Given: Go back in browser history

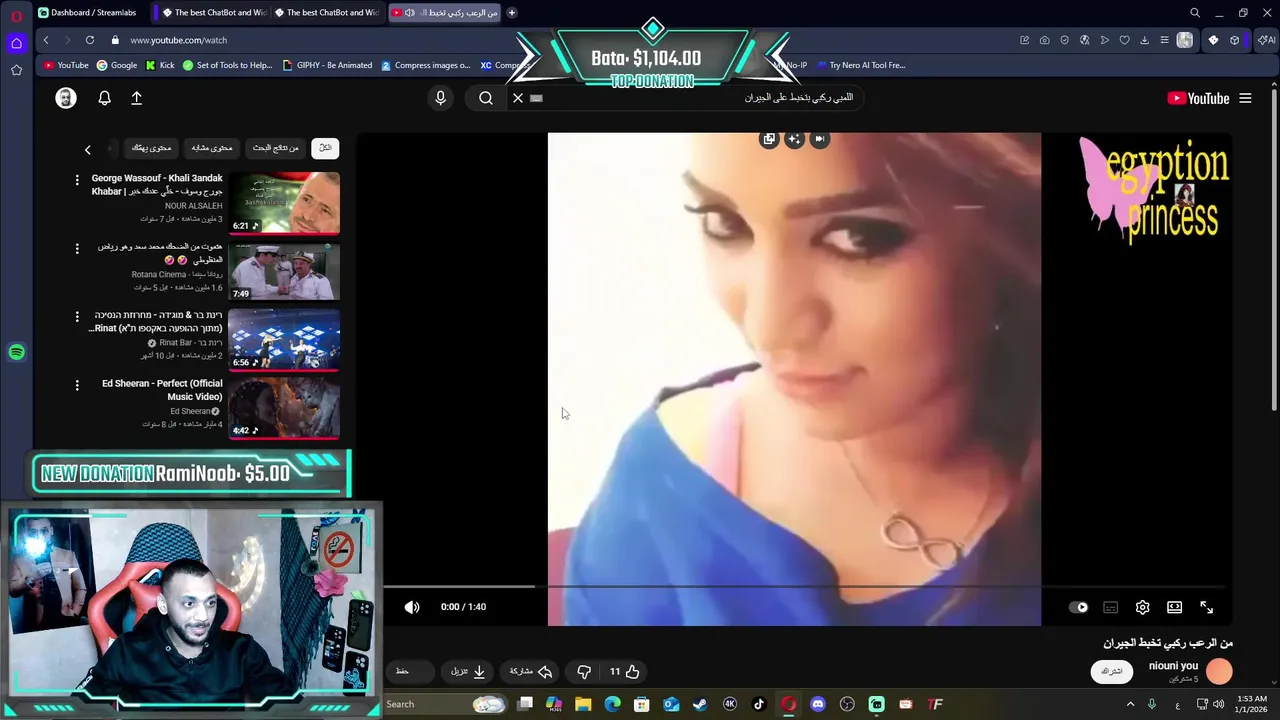Looking at the screenshot, I should coord(46,40).
